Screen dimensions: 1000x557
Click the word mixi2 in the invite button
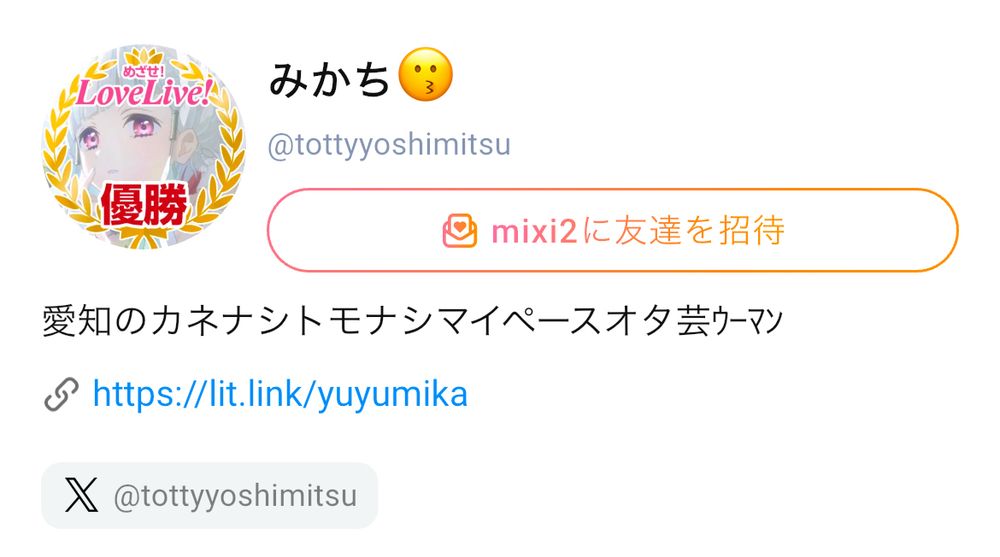[534, 230]
